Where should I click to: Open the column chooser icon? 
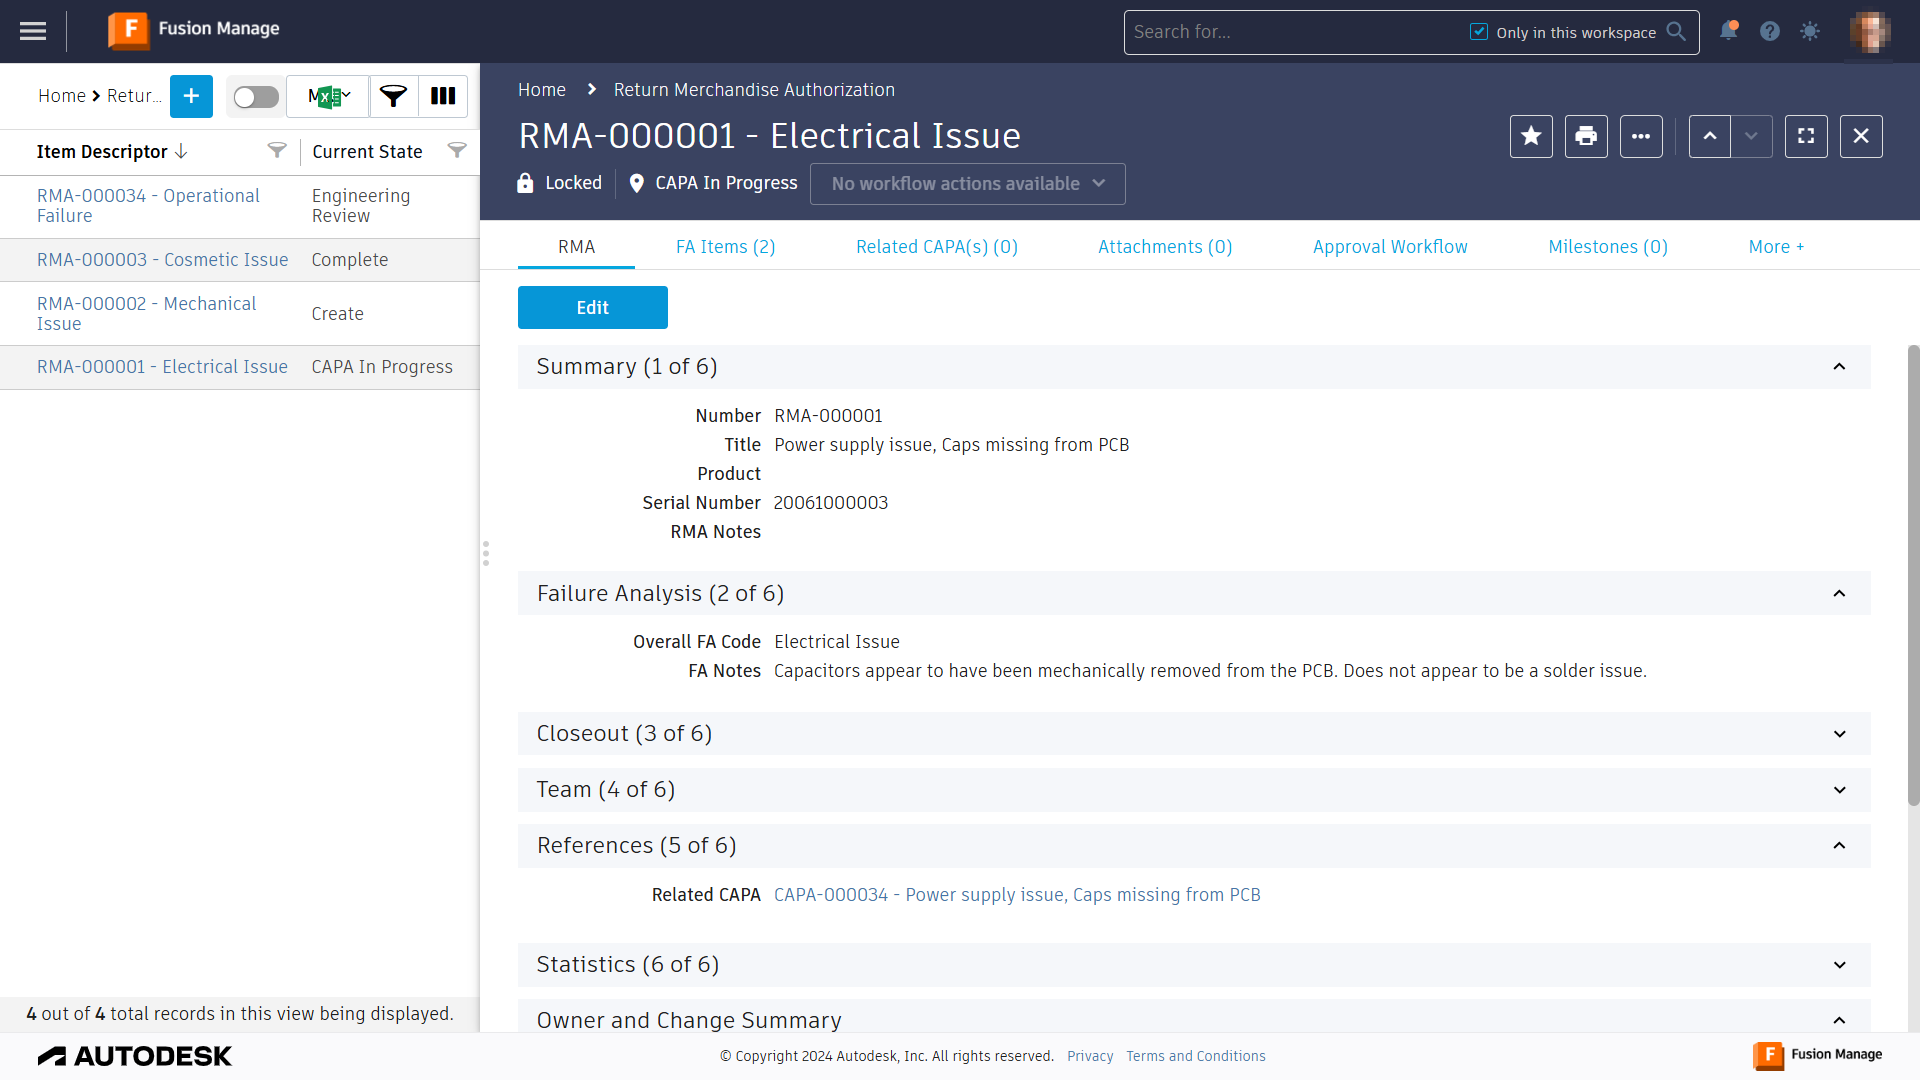[x=443, y=96]
